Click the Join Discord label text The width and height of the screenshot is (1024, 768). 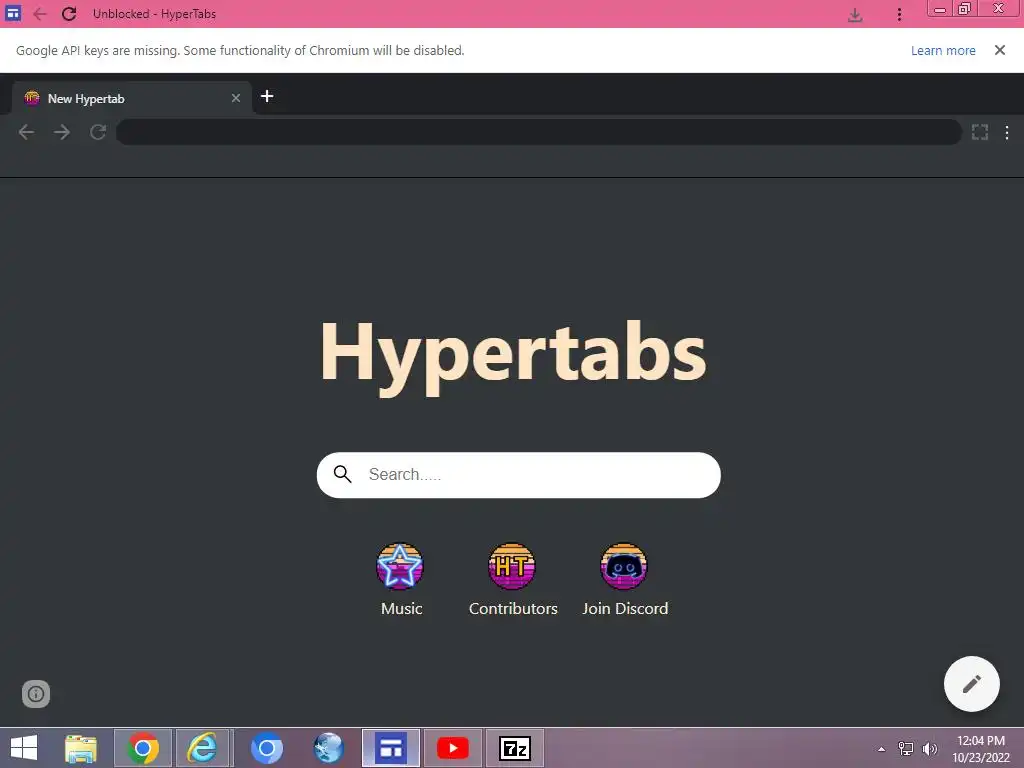[625, 609]
